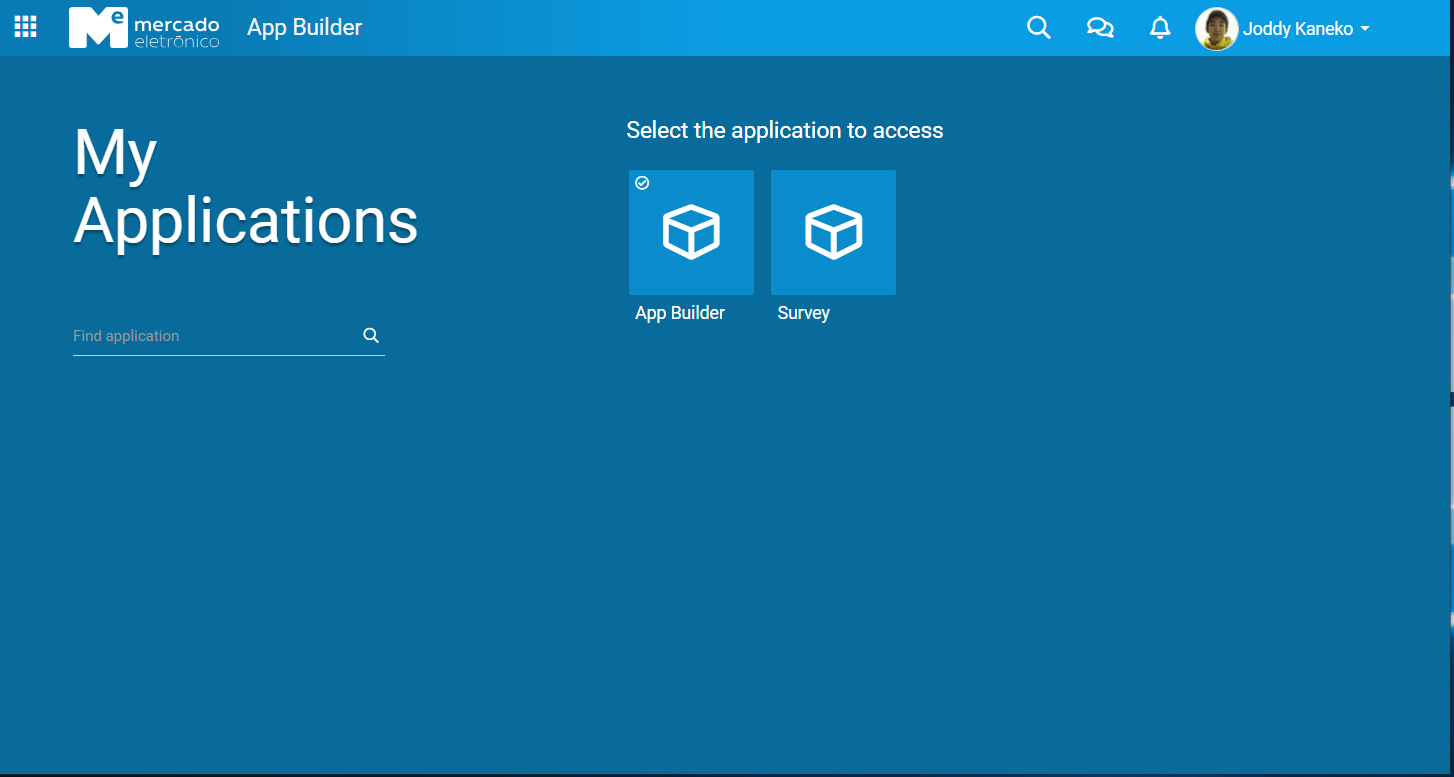
Task: Click the magnifier in Find application field
Action: (x=371, y=336)
